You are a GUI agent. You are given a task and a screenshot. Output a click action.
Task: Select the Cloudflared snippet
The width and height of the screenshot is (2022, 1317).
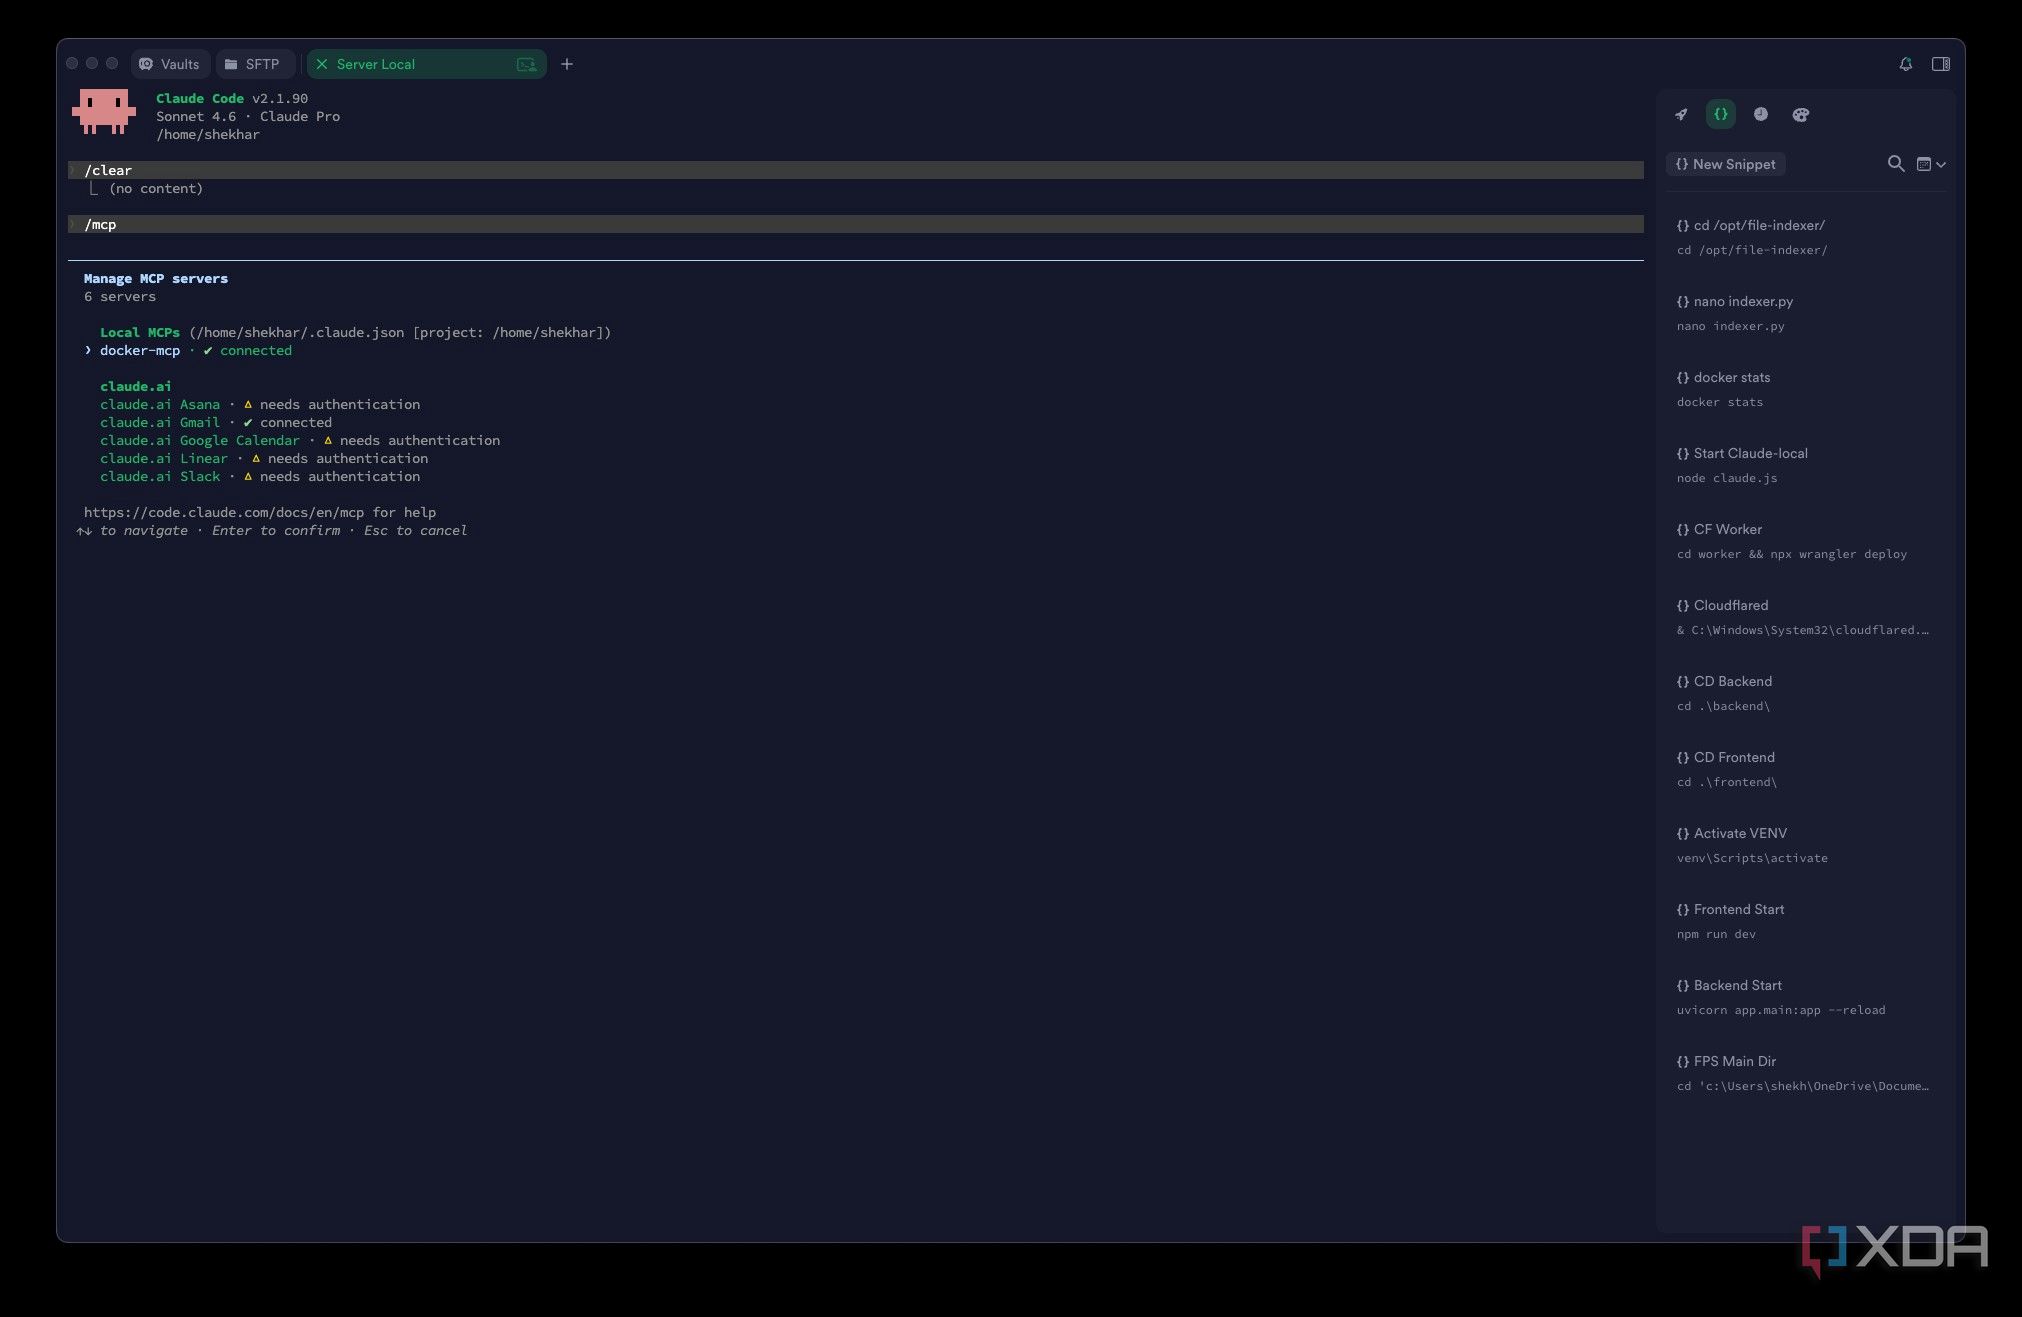coord(1806,617)
